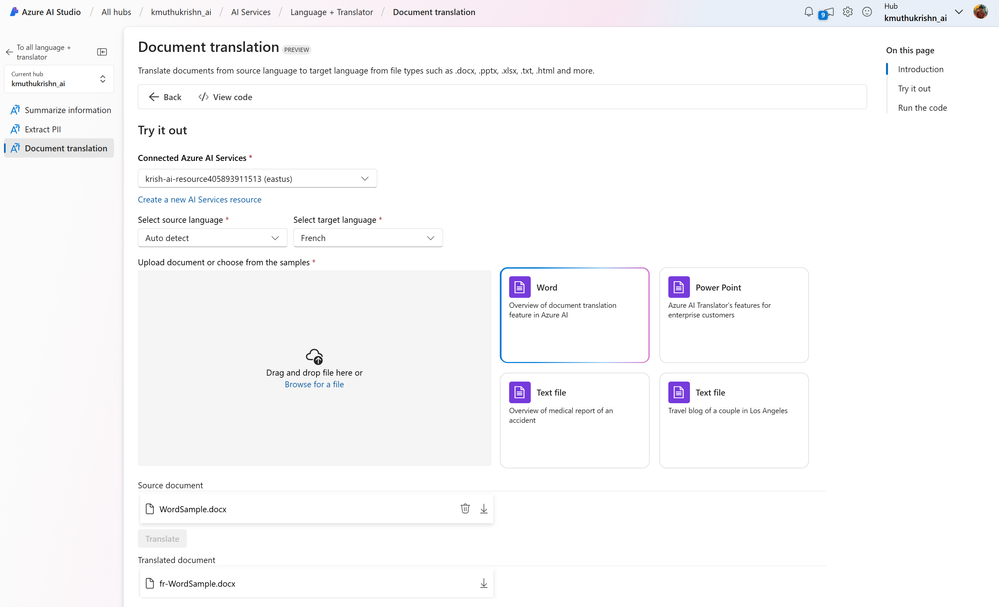Click Browse for a file link

point(314,384)
